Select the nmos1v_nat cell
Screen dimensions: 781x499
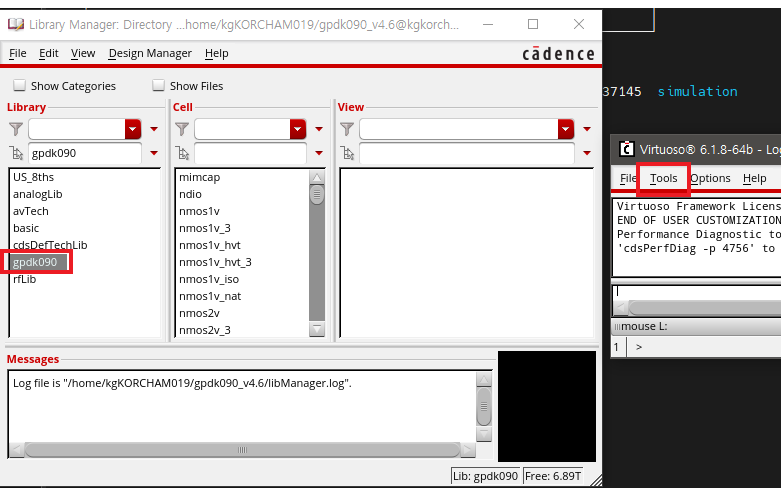pos(210,296)
